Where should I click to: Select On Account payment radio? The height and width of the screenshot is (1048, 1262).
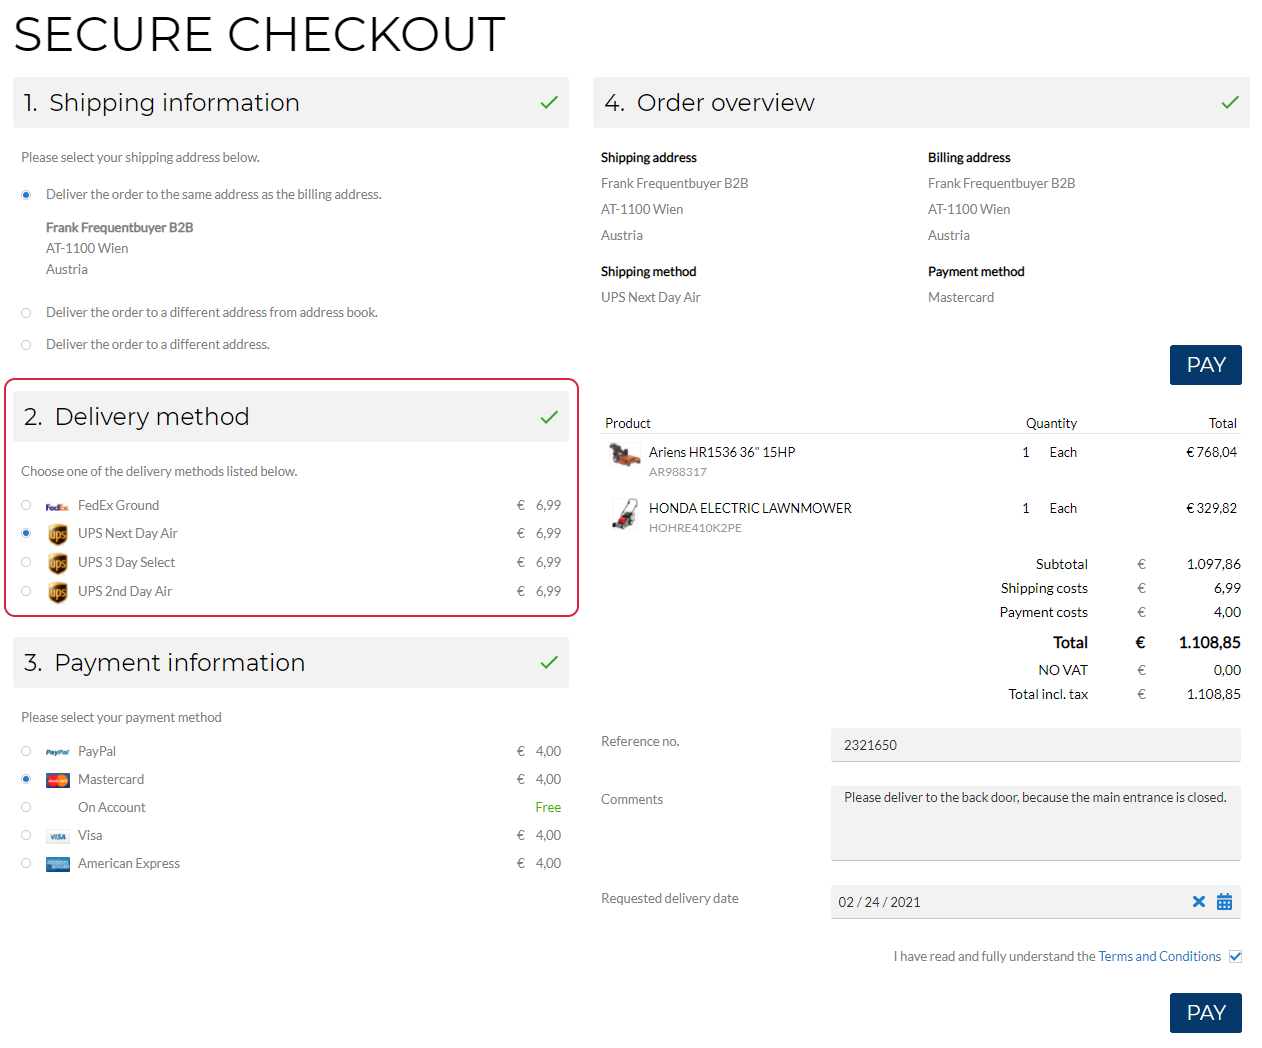(26, 807)
